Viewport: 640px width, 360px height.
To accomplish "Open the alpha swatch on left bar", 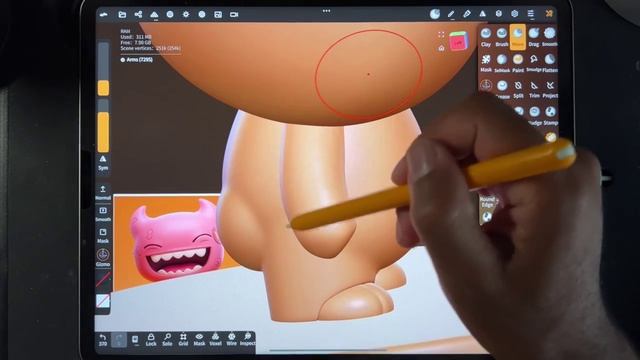I will coord(103,301).
